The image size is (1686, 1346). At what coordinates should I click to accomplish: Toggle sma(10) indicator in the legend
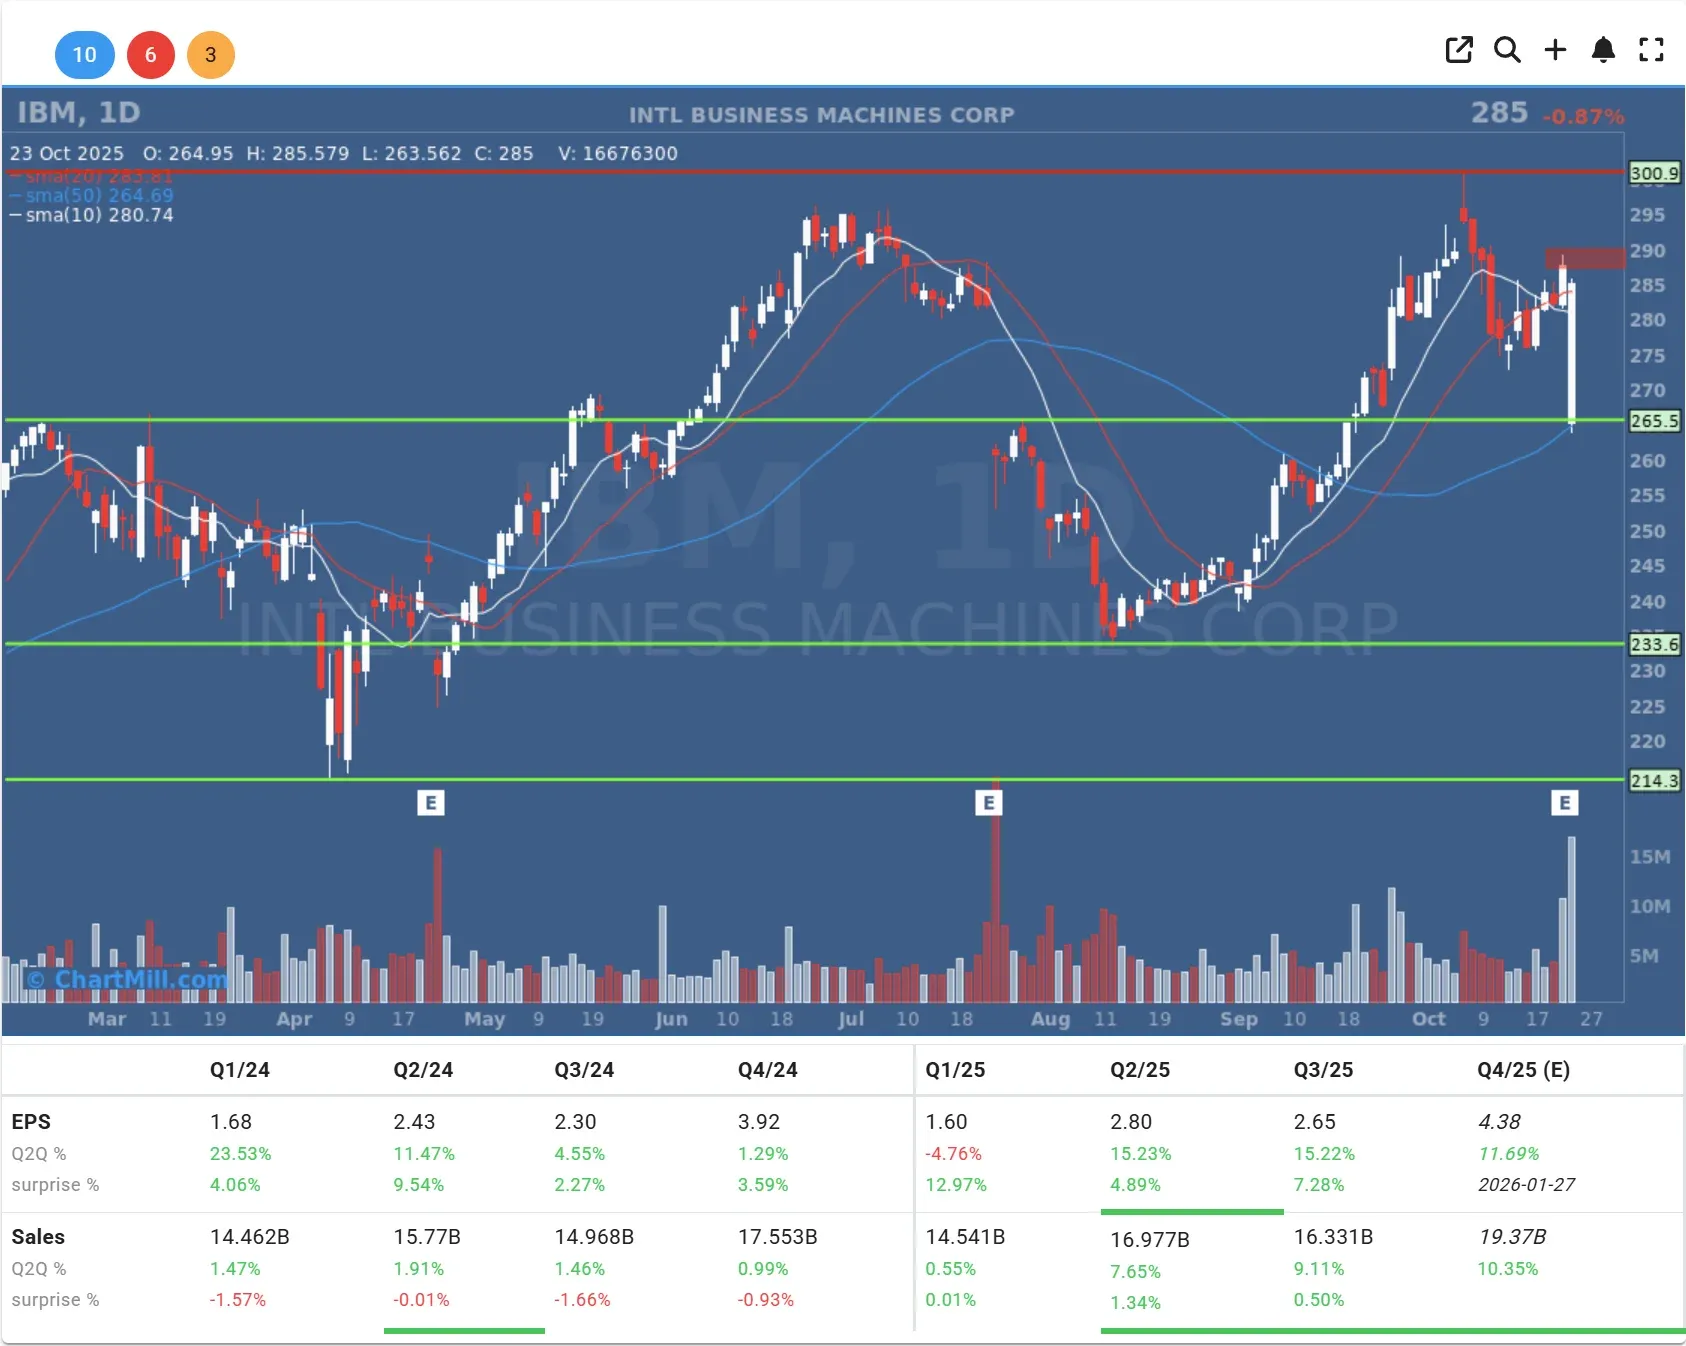pyautogui.click(x=90, y=215)
